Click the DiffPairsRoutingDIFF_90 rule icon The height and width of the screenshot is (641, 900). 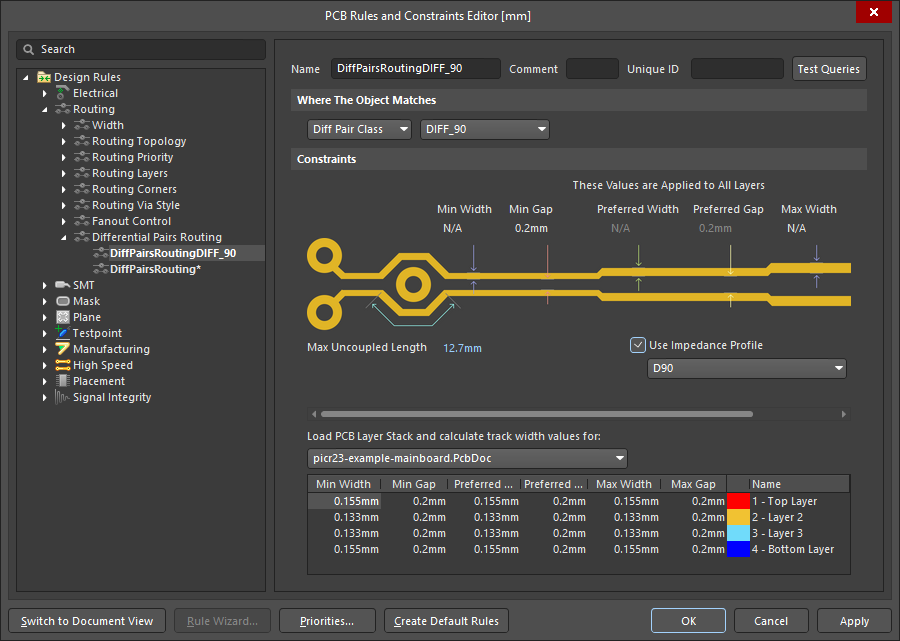pyautogui.click(x=100, y=253)
